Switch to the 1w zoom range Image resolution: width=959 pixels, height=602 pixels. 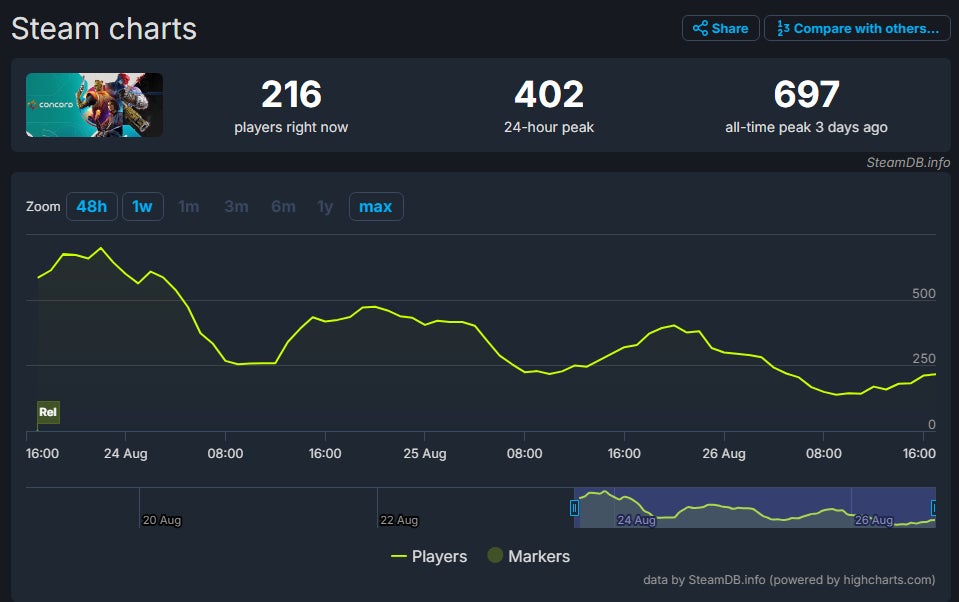pyautogui.click(x=142, y=206)
